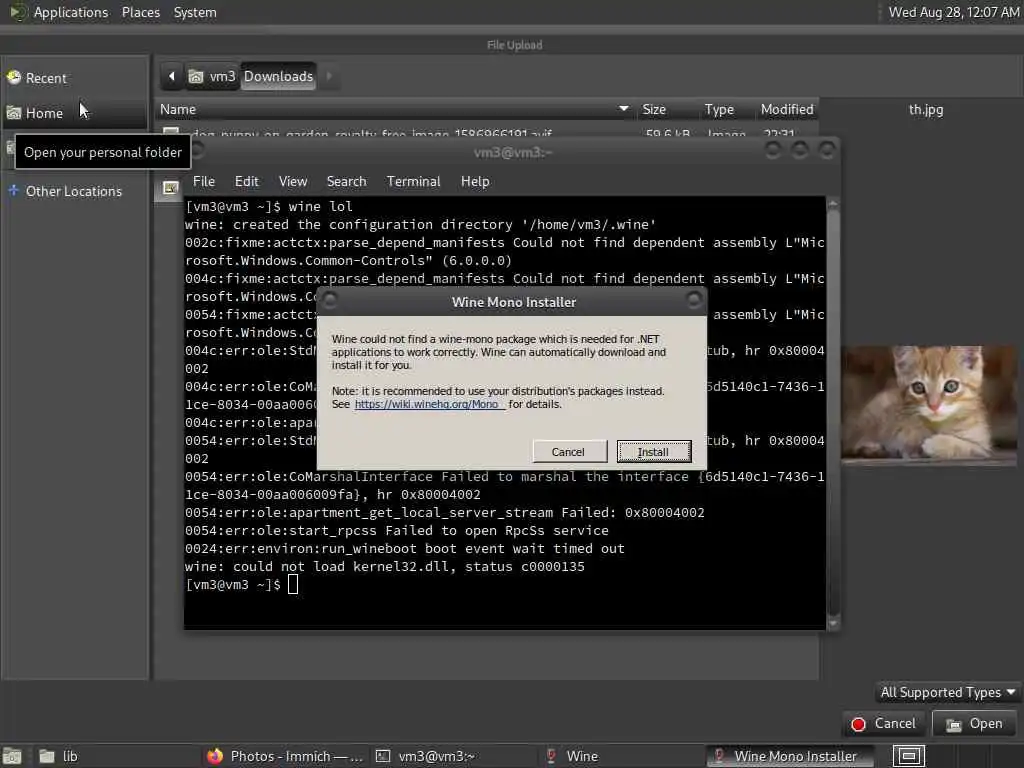This screenshot has width=1024, height=768.
Task: Click the plus icon beside Other Locations
Action: point(13,190)
